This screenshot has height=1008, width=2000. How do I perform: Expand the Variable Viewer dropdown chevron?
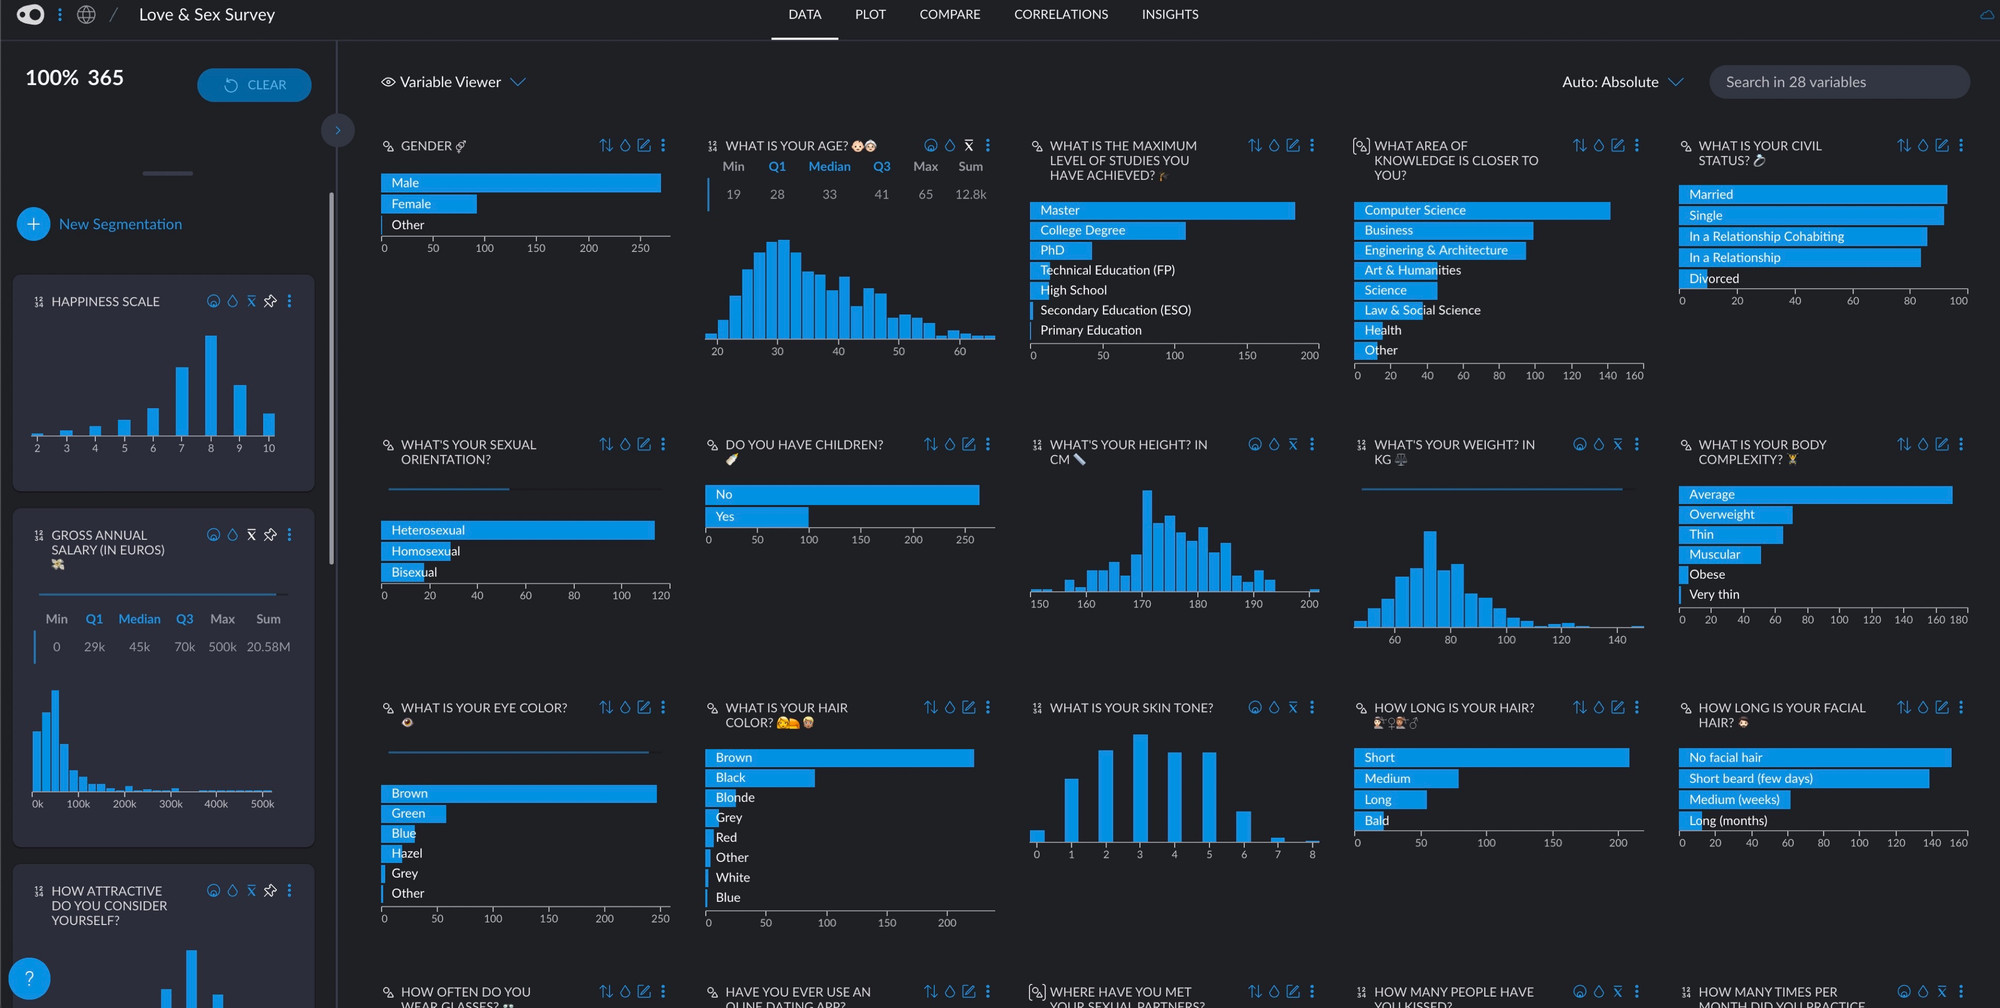[x=518, y=82]
